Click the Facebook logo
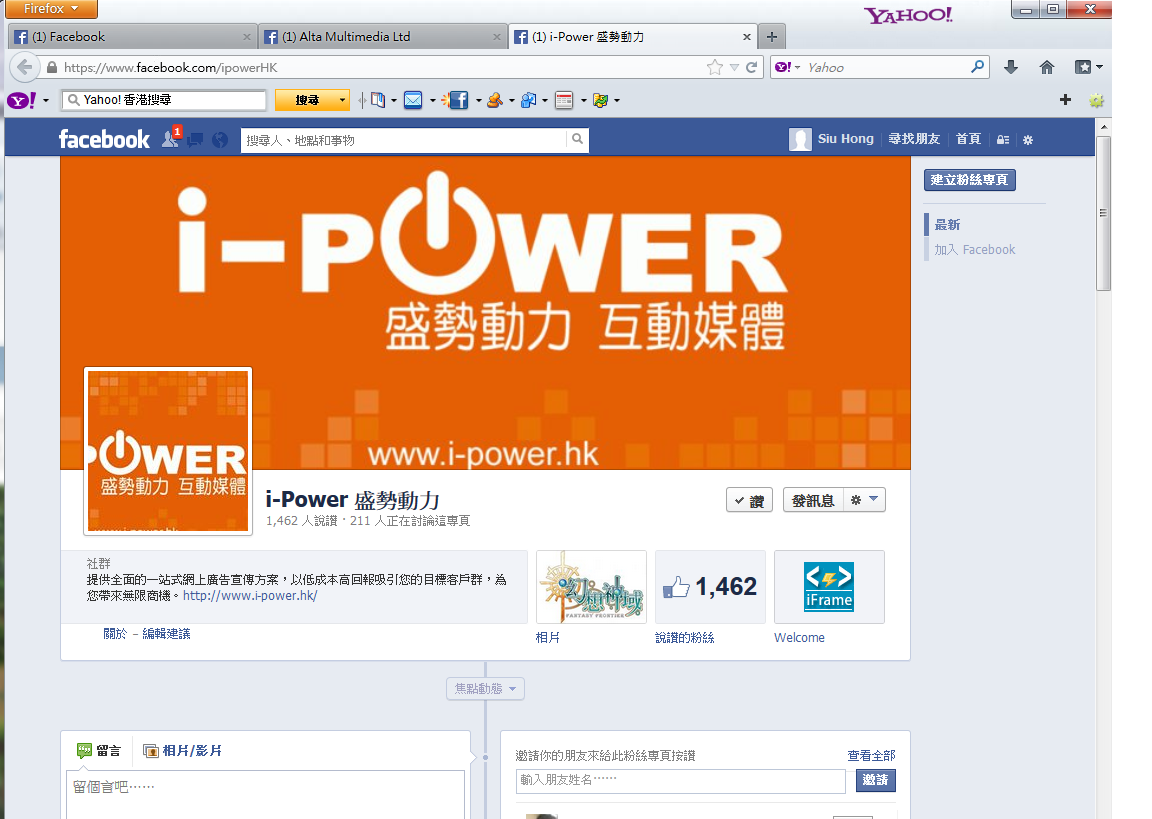 (104, 139)
